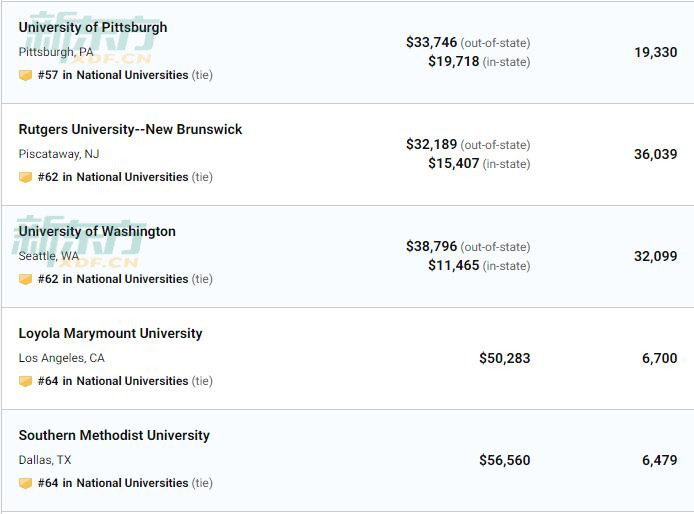Screen dimensions: 694x514
Task: Click Rutgers' #62 in National Universities text
Action: pyautogui.click(x=113, y=177)
